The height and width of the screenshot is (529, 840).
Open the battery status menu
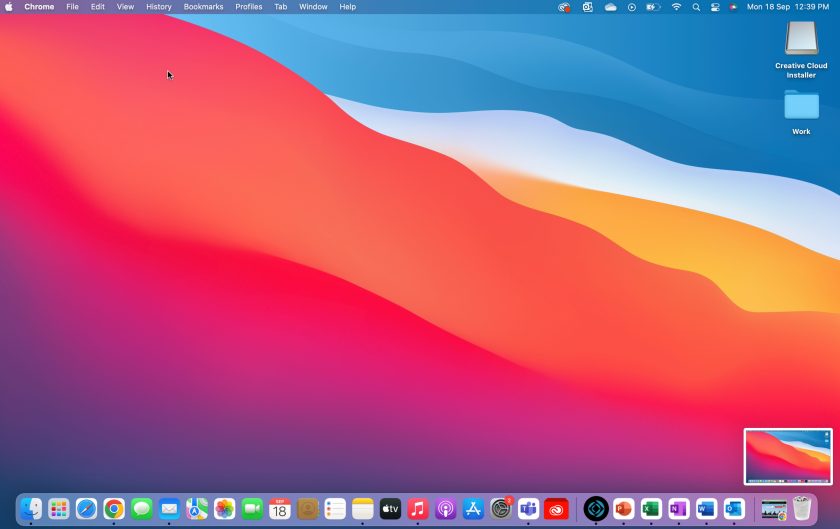pyautogui.click(x=653, y=7)
